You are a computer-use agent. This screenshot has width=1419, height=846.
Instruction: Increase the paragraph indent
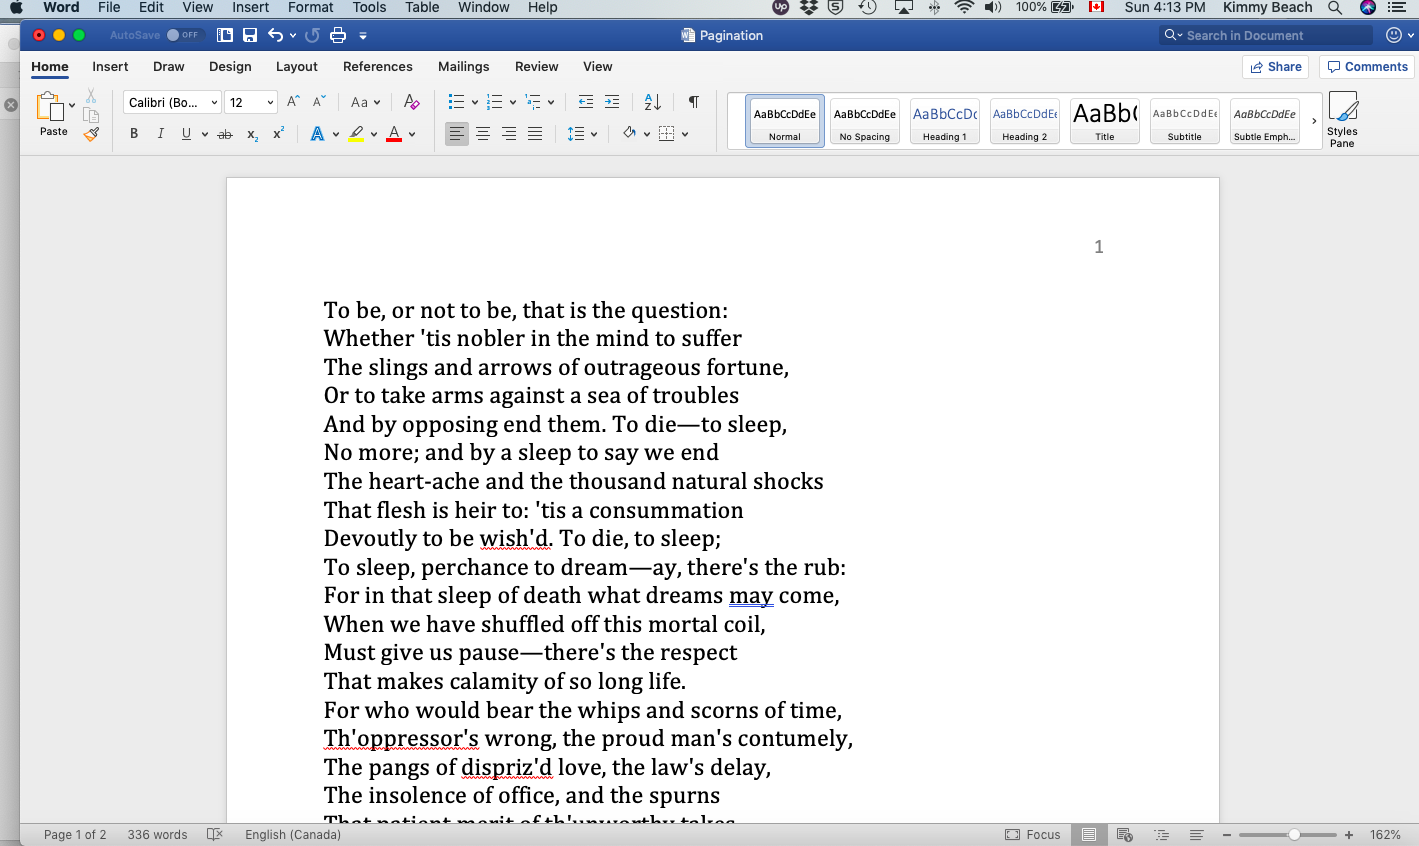coord(612,102)
